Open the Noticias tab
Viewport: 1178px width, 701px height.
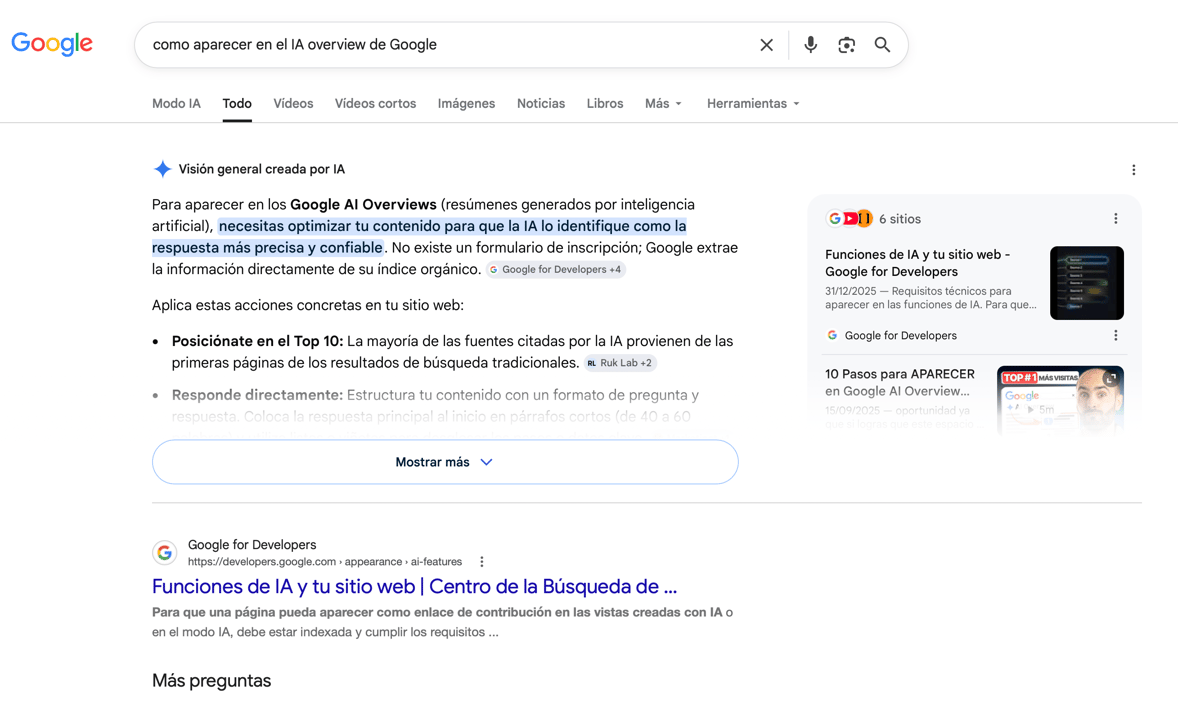[541, 104]
